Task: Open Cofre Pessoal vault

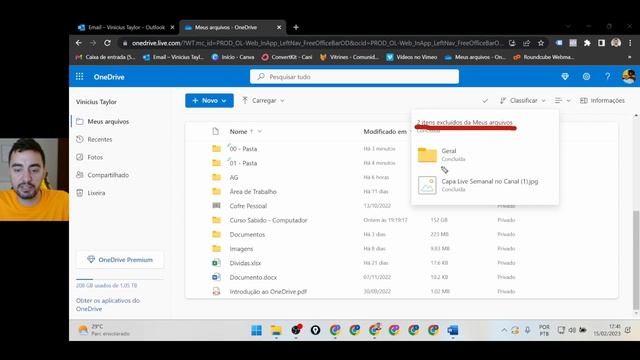Action: 248,206
